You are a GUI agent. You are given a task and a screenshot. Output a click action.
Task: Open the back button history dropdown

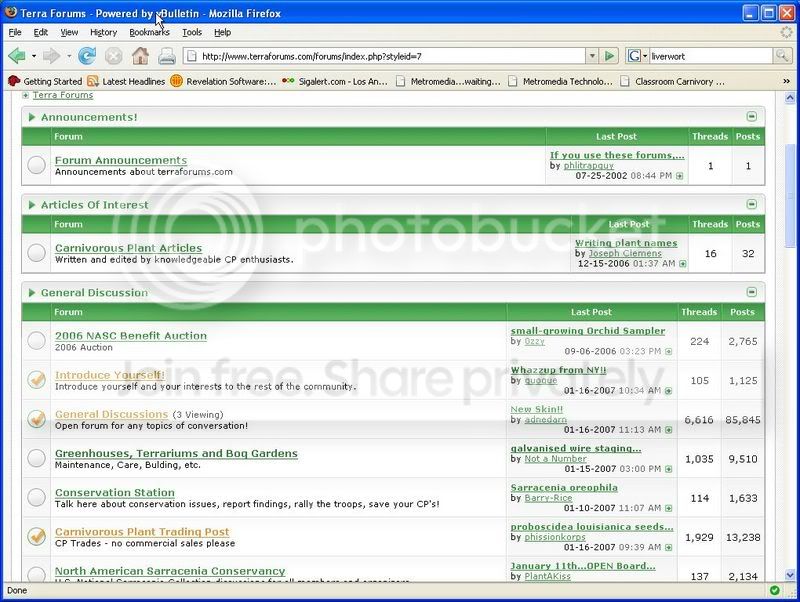34,56
